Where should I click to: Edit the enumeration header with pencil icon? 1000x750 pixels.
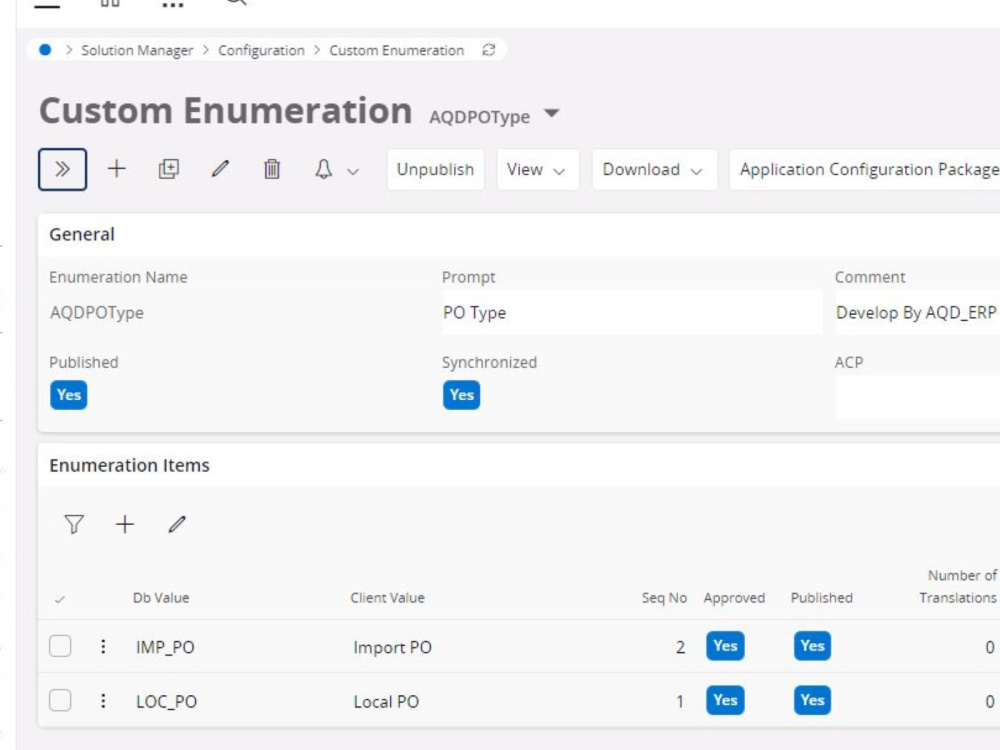[x=220, y=169]
